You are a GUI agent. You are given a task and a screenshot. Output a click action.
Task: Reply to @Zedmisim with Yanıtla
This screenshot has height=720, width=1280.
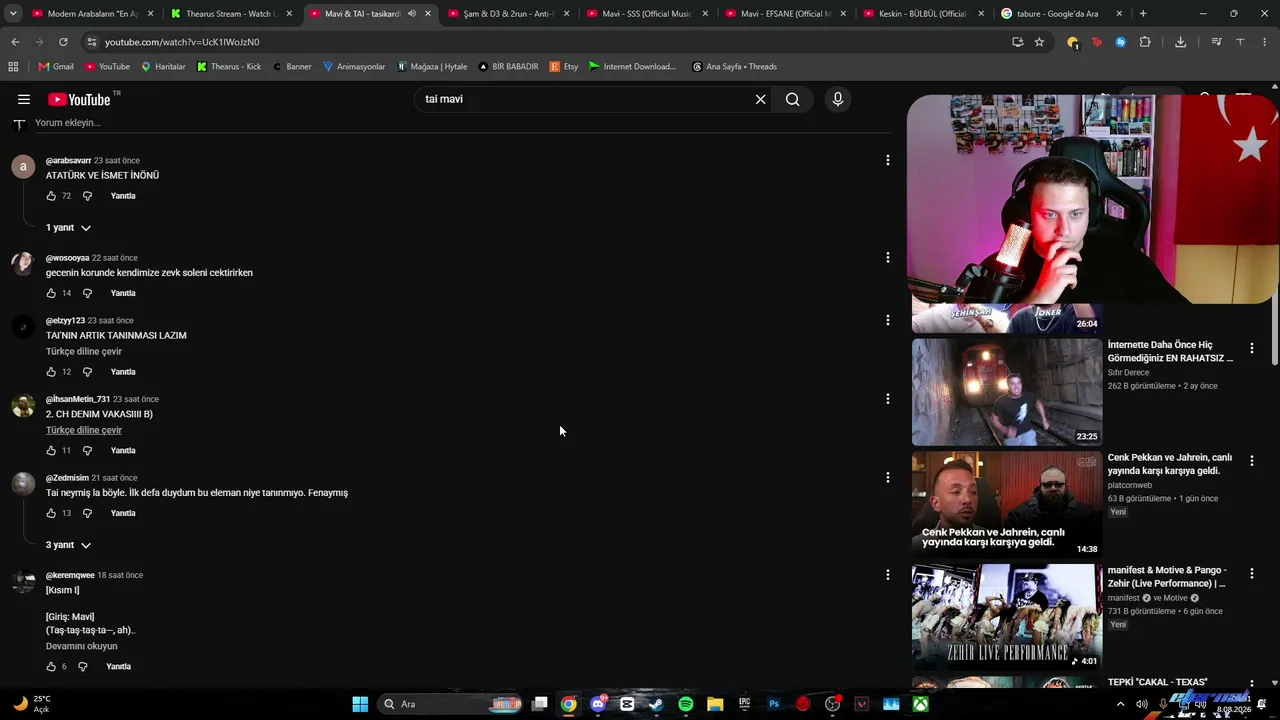pyautogui.click(x=123, y=513)
